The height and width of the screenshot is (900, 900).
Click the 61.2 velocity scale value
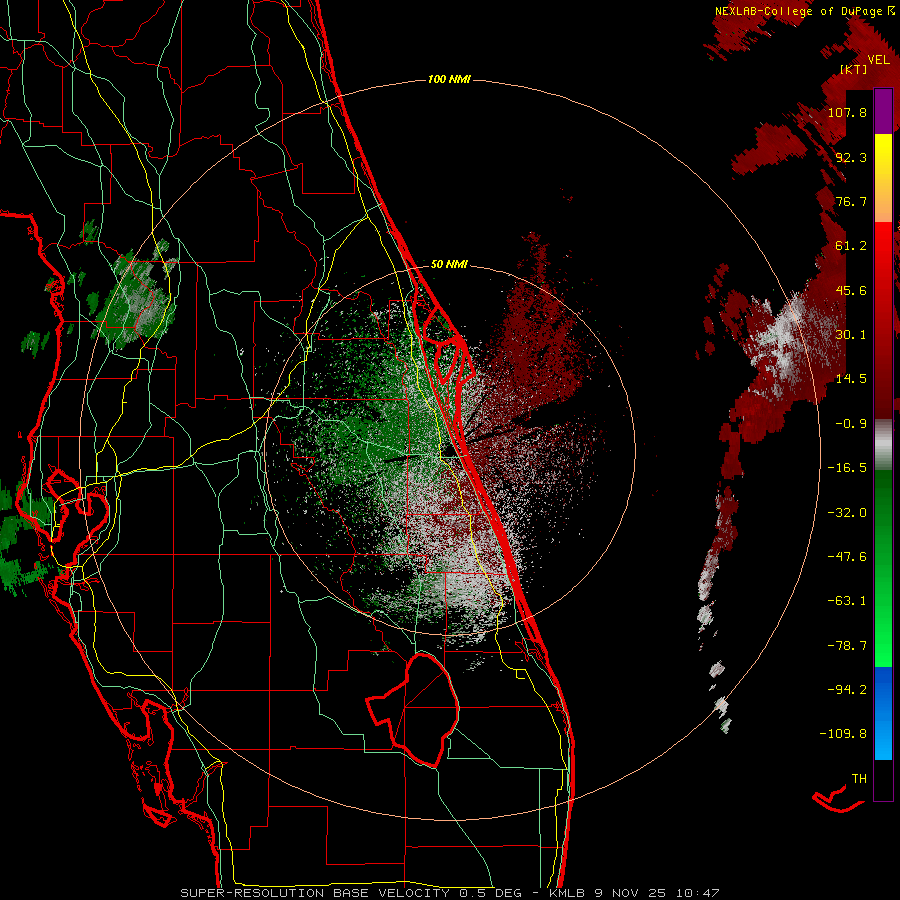click(851, 246)
